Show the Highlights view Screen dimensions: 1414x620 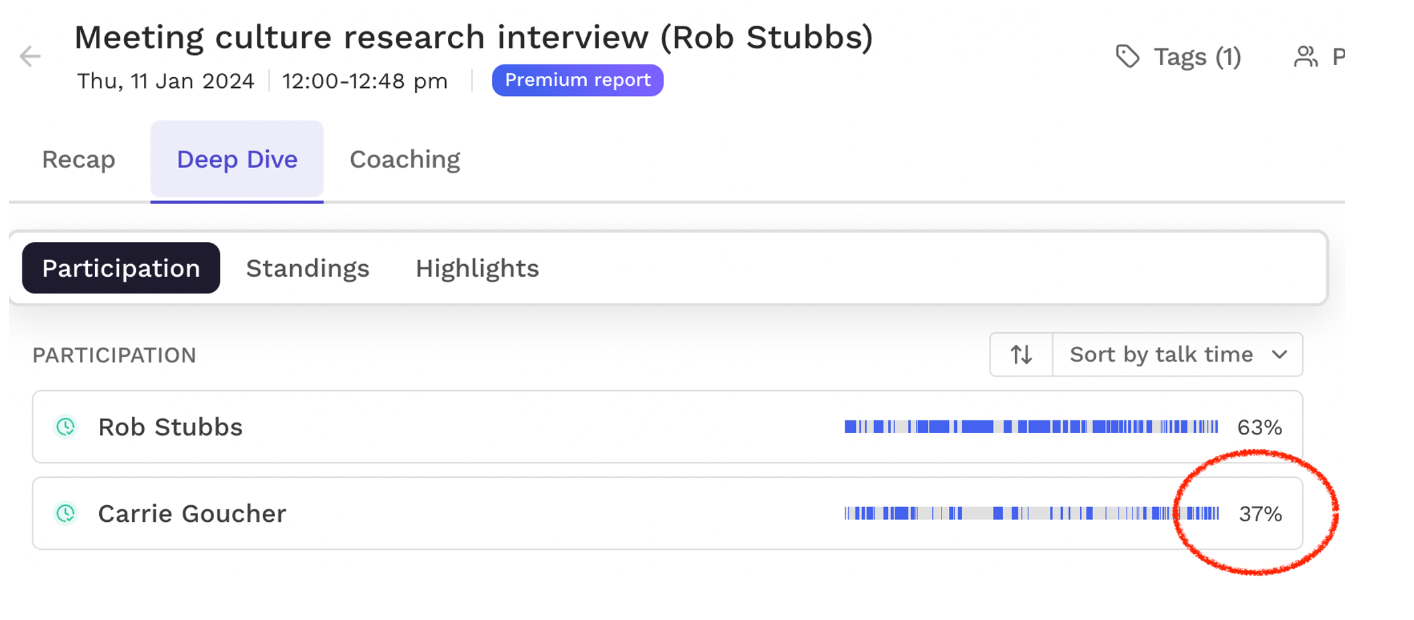pos(477,268)
